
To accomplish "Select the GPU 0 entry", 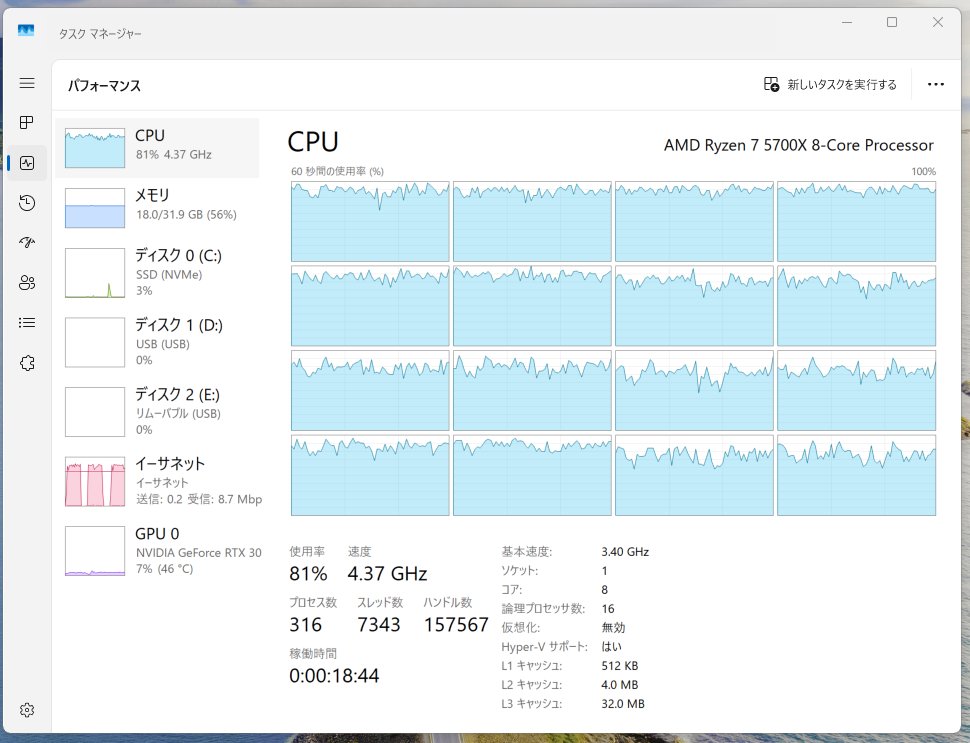I will 157,551.
